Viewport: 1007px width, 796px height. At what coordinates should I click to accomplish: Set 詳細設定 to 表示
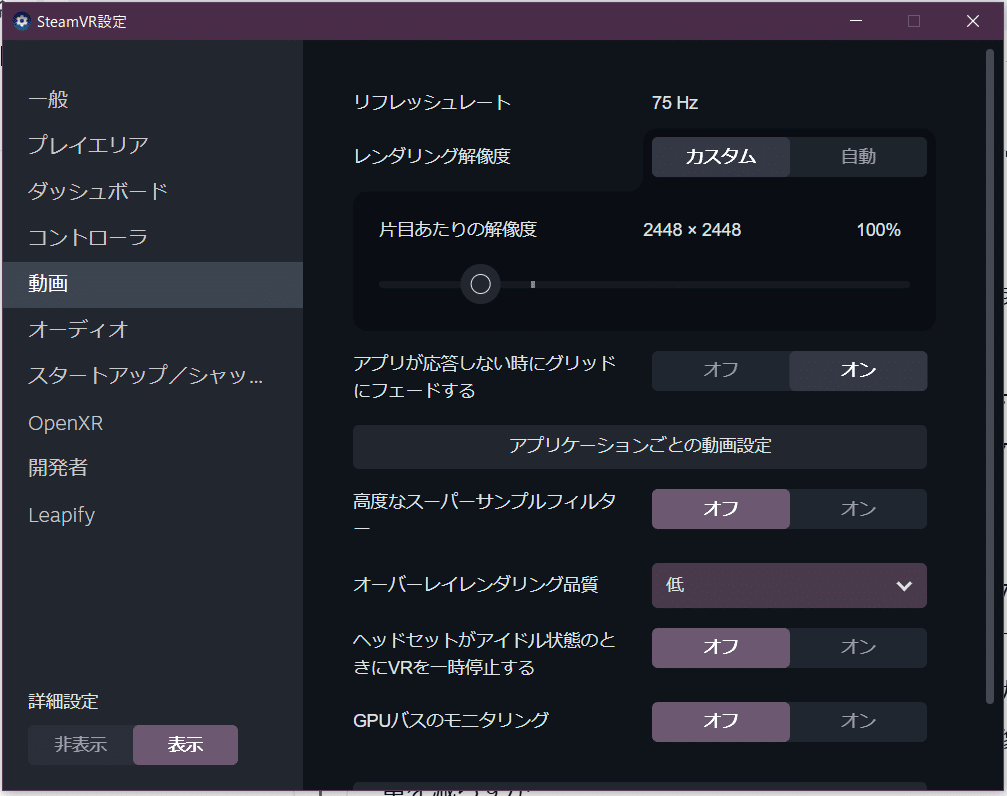186,745
